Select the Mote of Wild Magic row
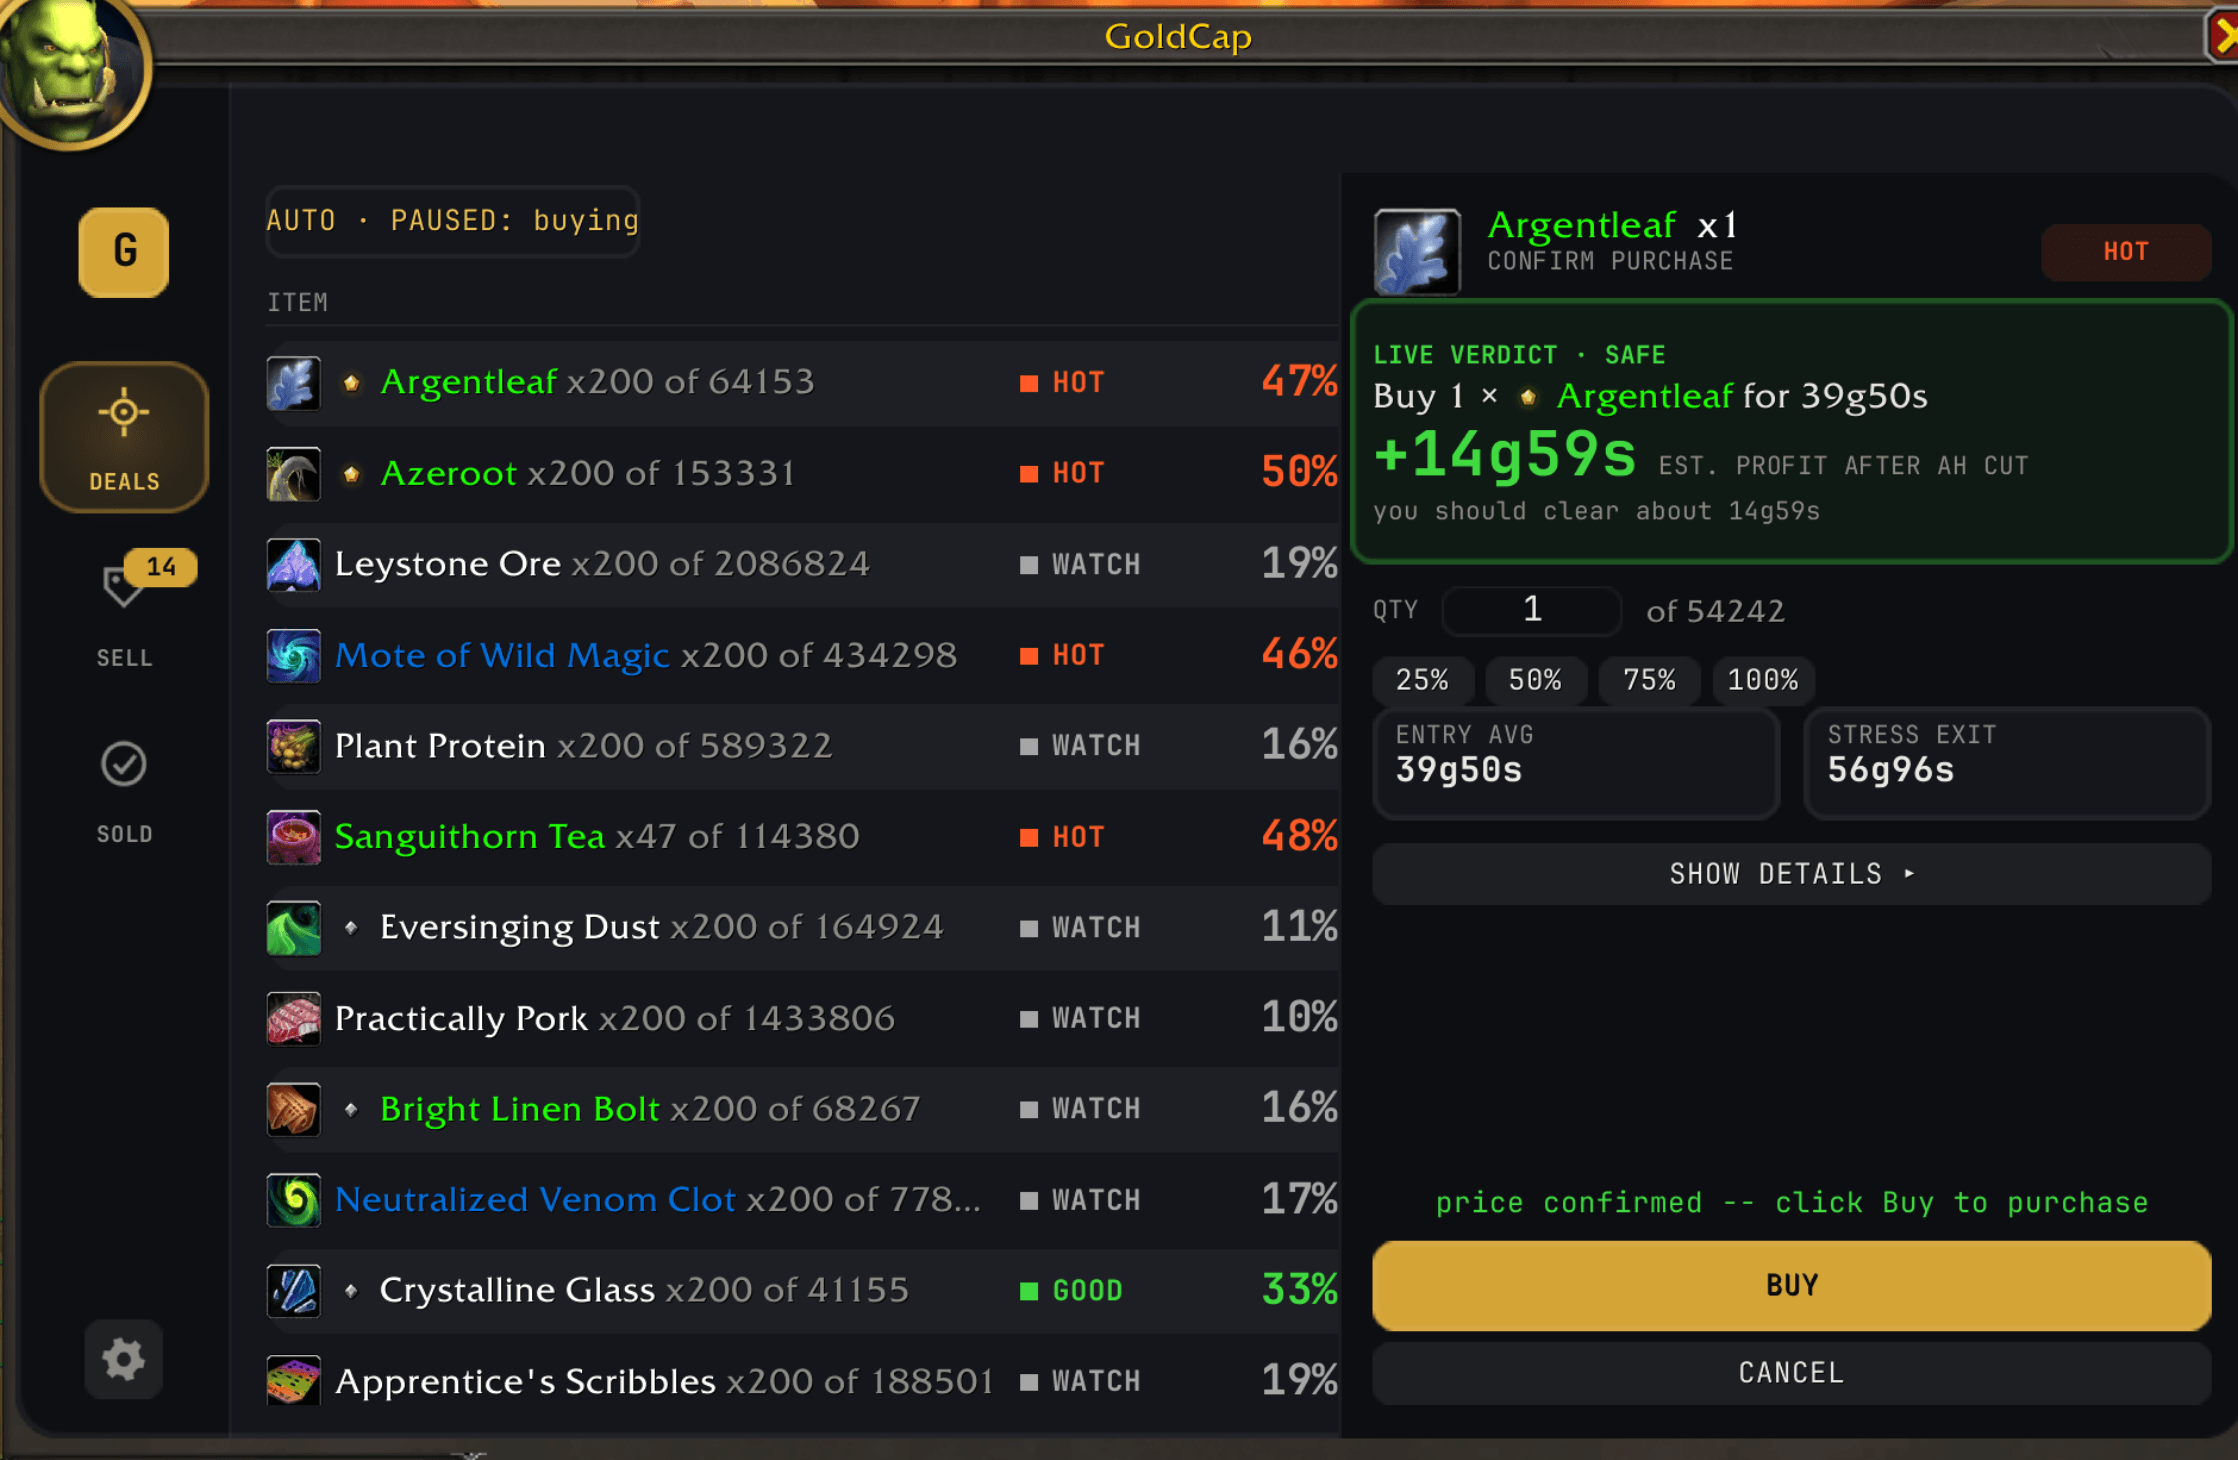Screen dimensions: 2238x1460 click(x=803, y=656)
